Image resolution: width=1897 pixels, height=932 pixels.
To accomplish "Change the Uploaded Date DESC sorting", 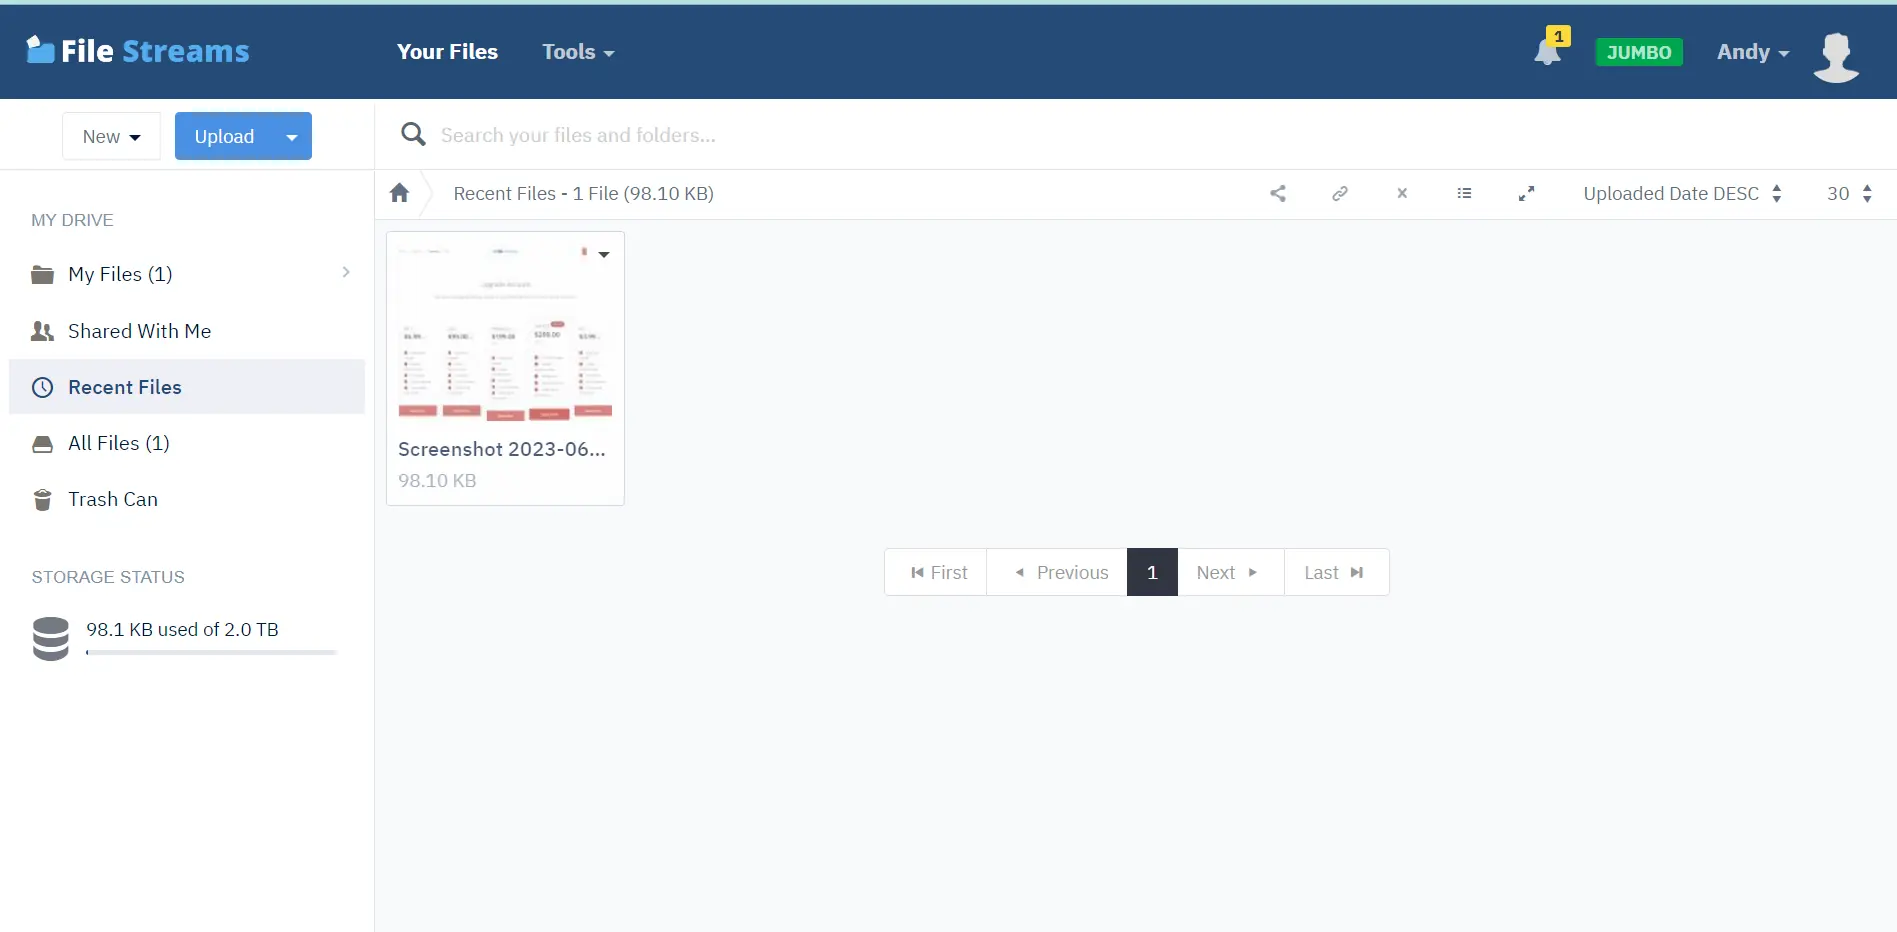I will pyautogui.click(x=1682, y=194).
